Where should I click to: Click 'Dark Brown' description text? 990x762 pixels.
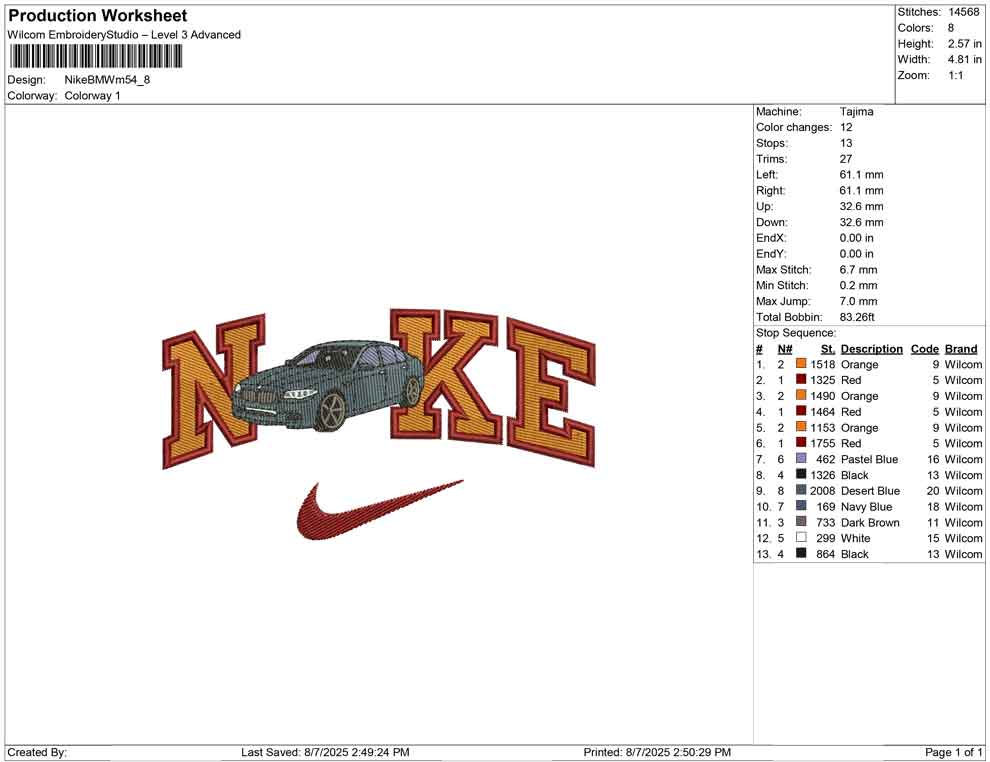coord(870,522)
